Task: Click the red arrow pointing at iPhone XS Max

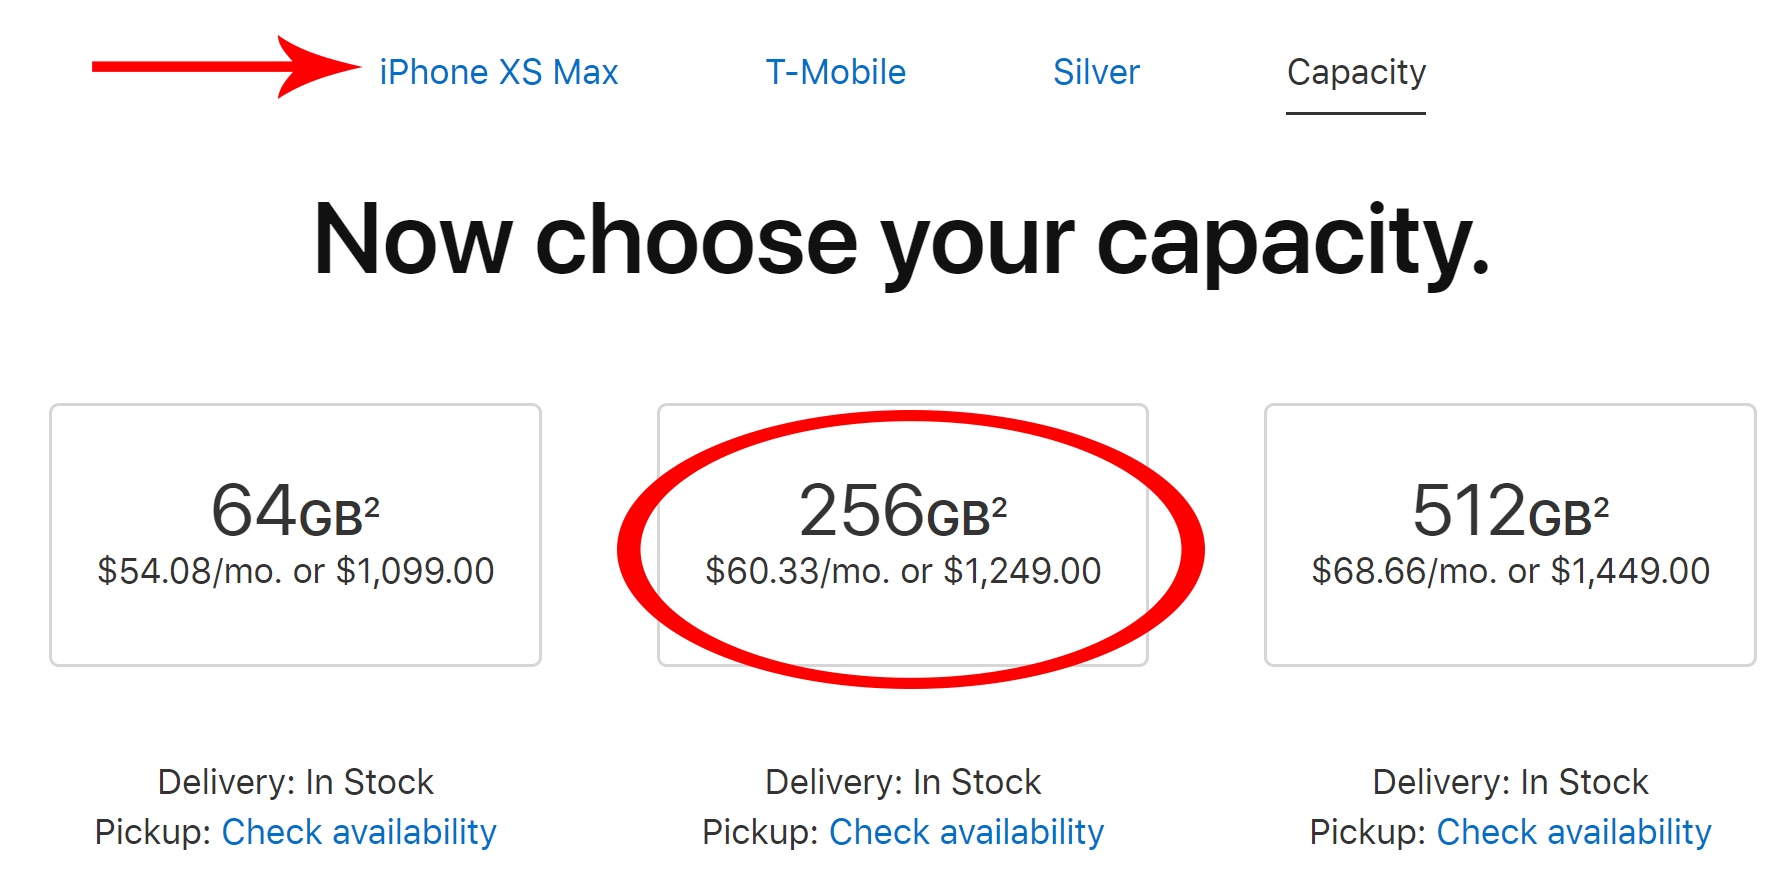Action: (x=225, y=67)
